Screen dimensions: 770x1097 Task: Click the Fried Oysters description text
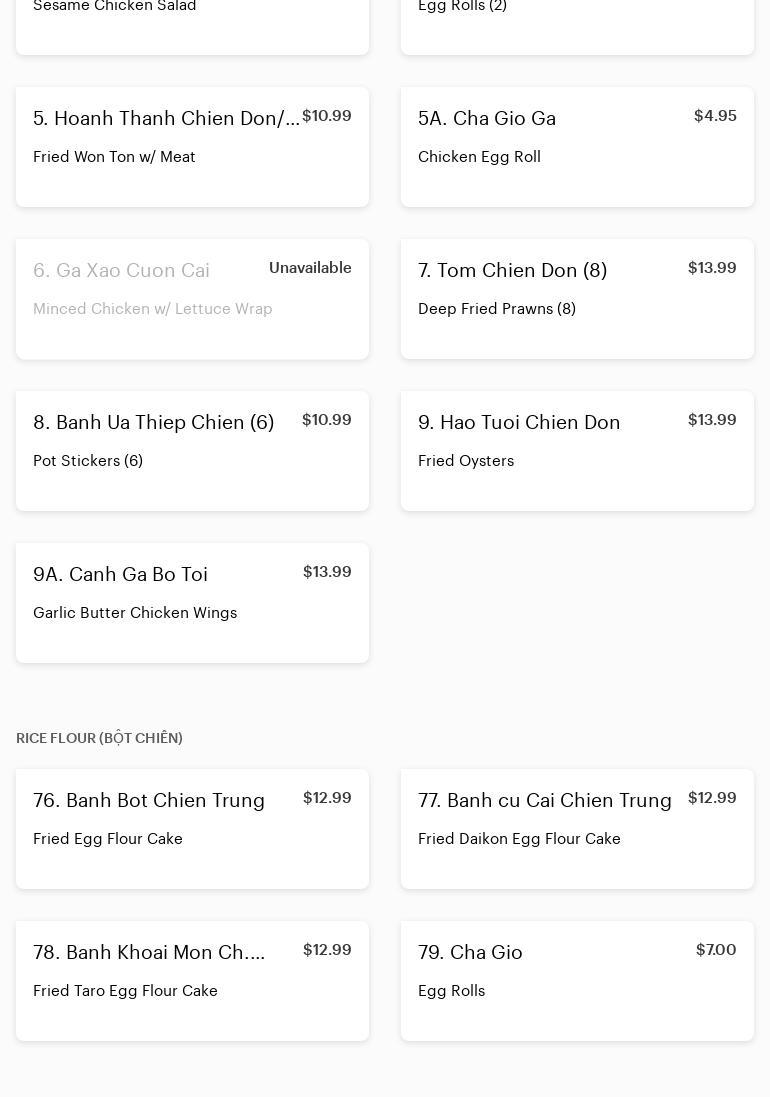466,461
